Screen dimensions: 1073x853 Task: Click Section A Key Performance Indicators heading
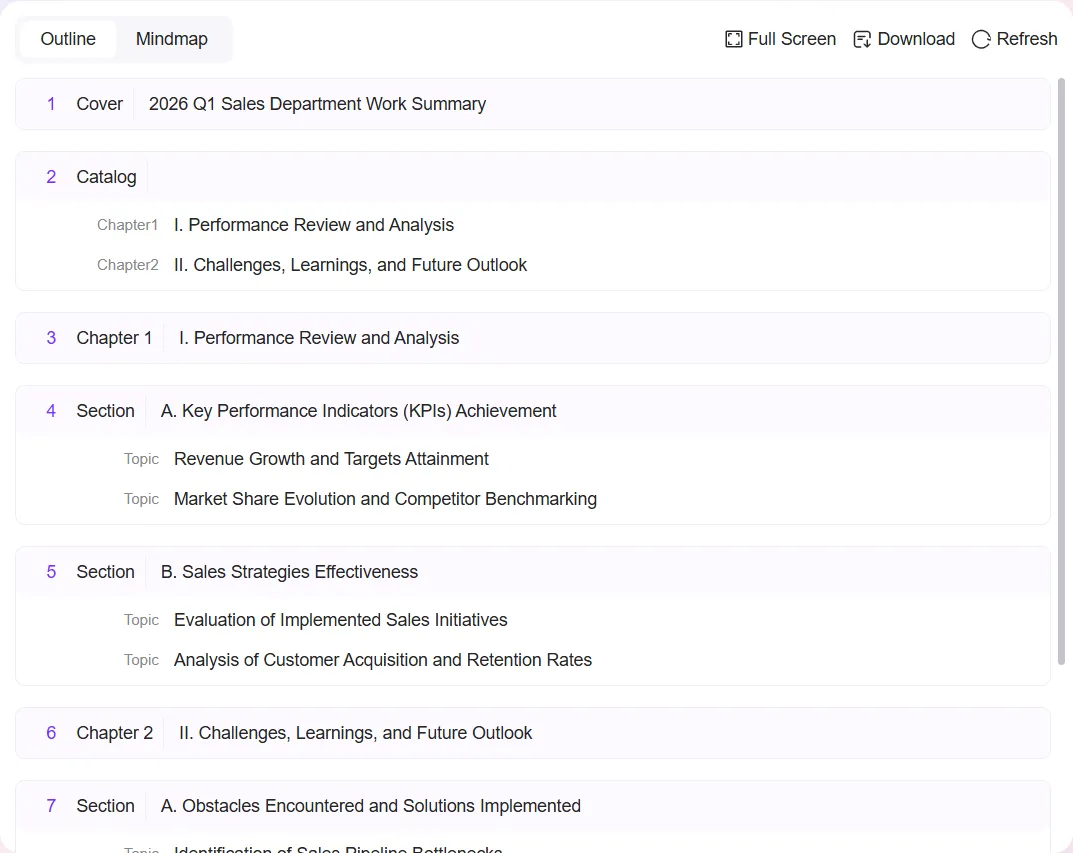358,411
